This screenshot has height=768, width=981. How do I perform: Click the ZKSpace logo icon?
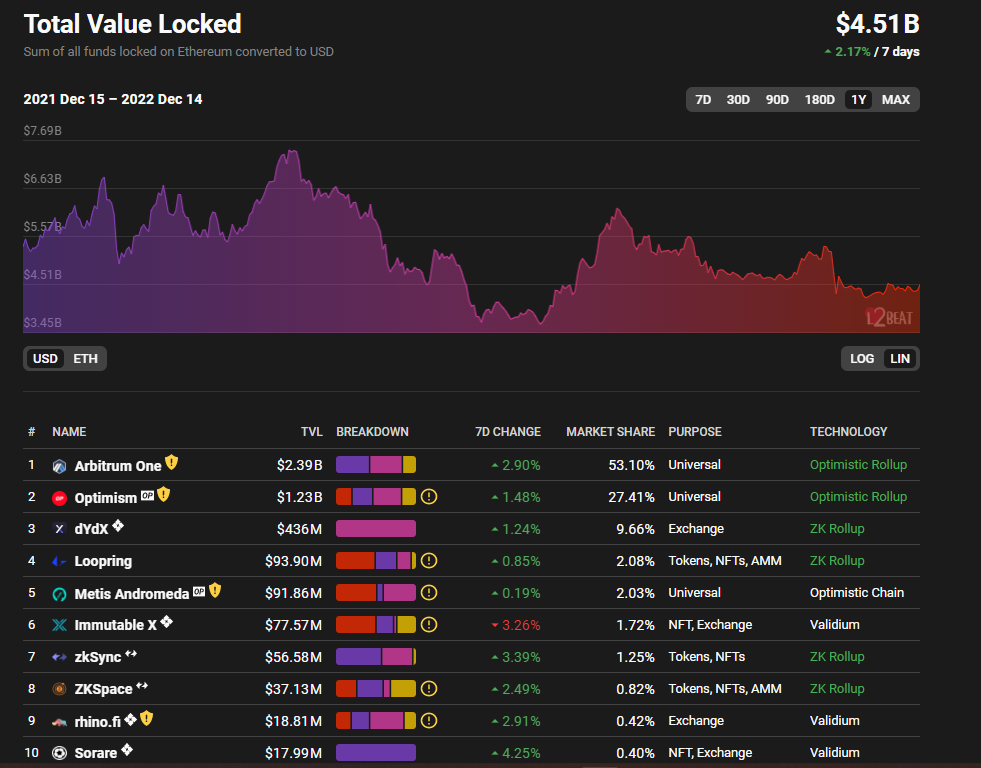59,689
